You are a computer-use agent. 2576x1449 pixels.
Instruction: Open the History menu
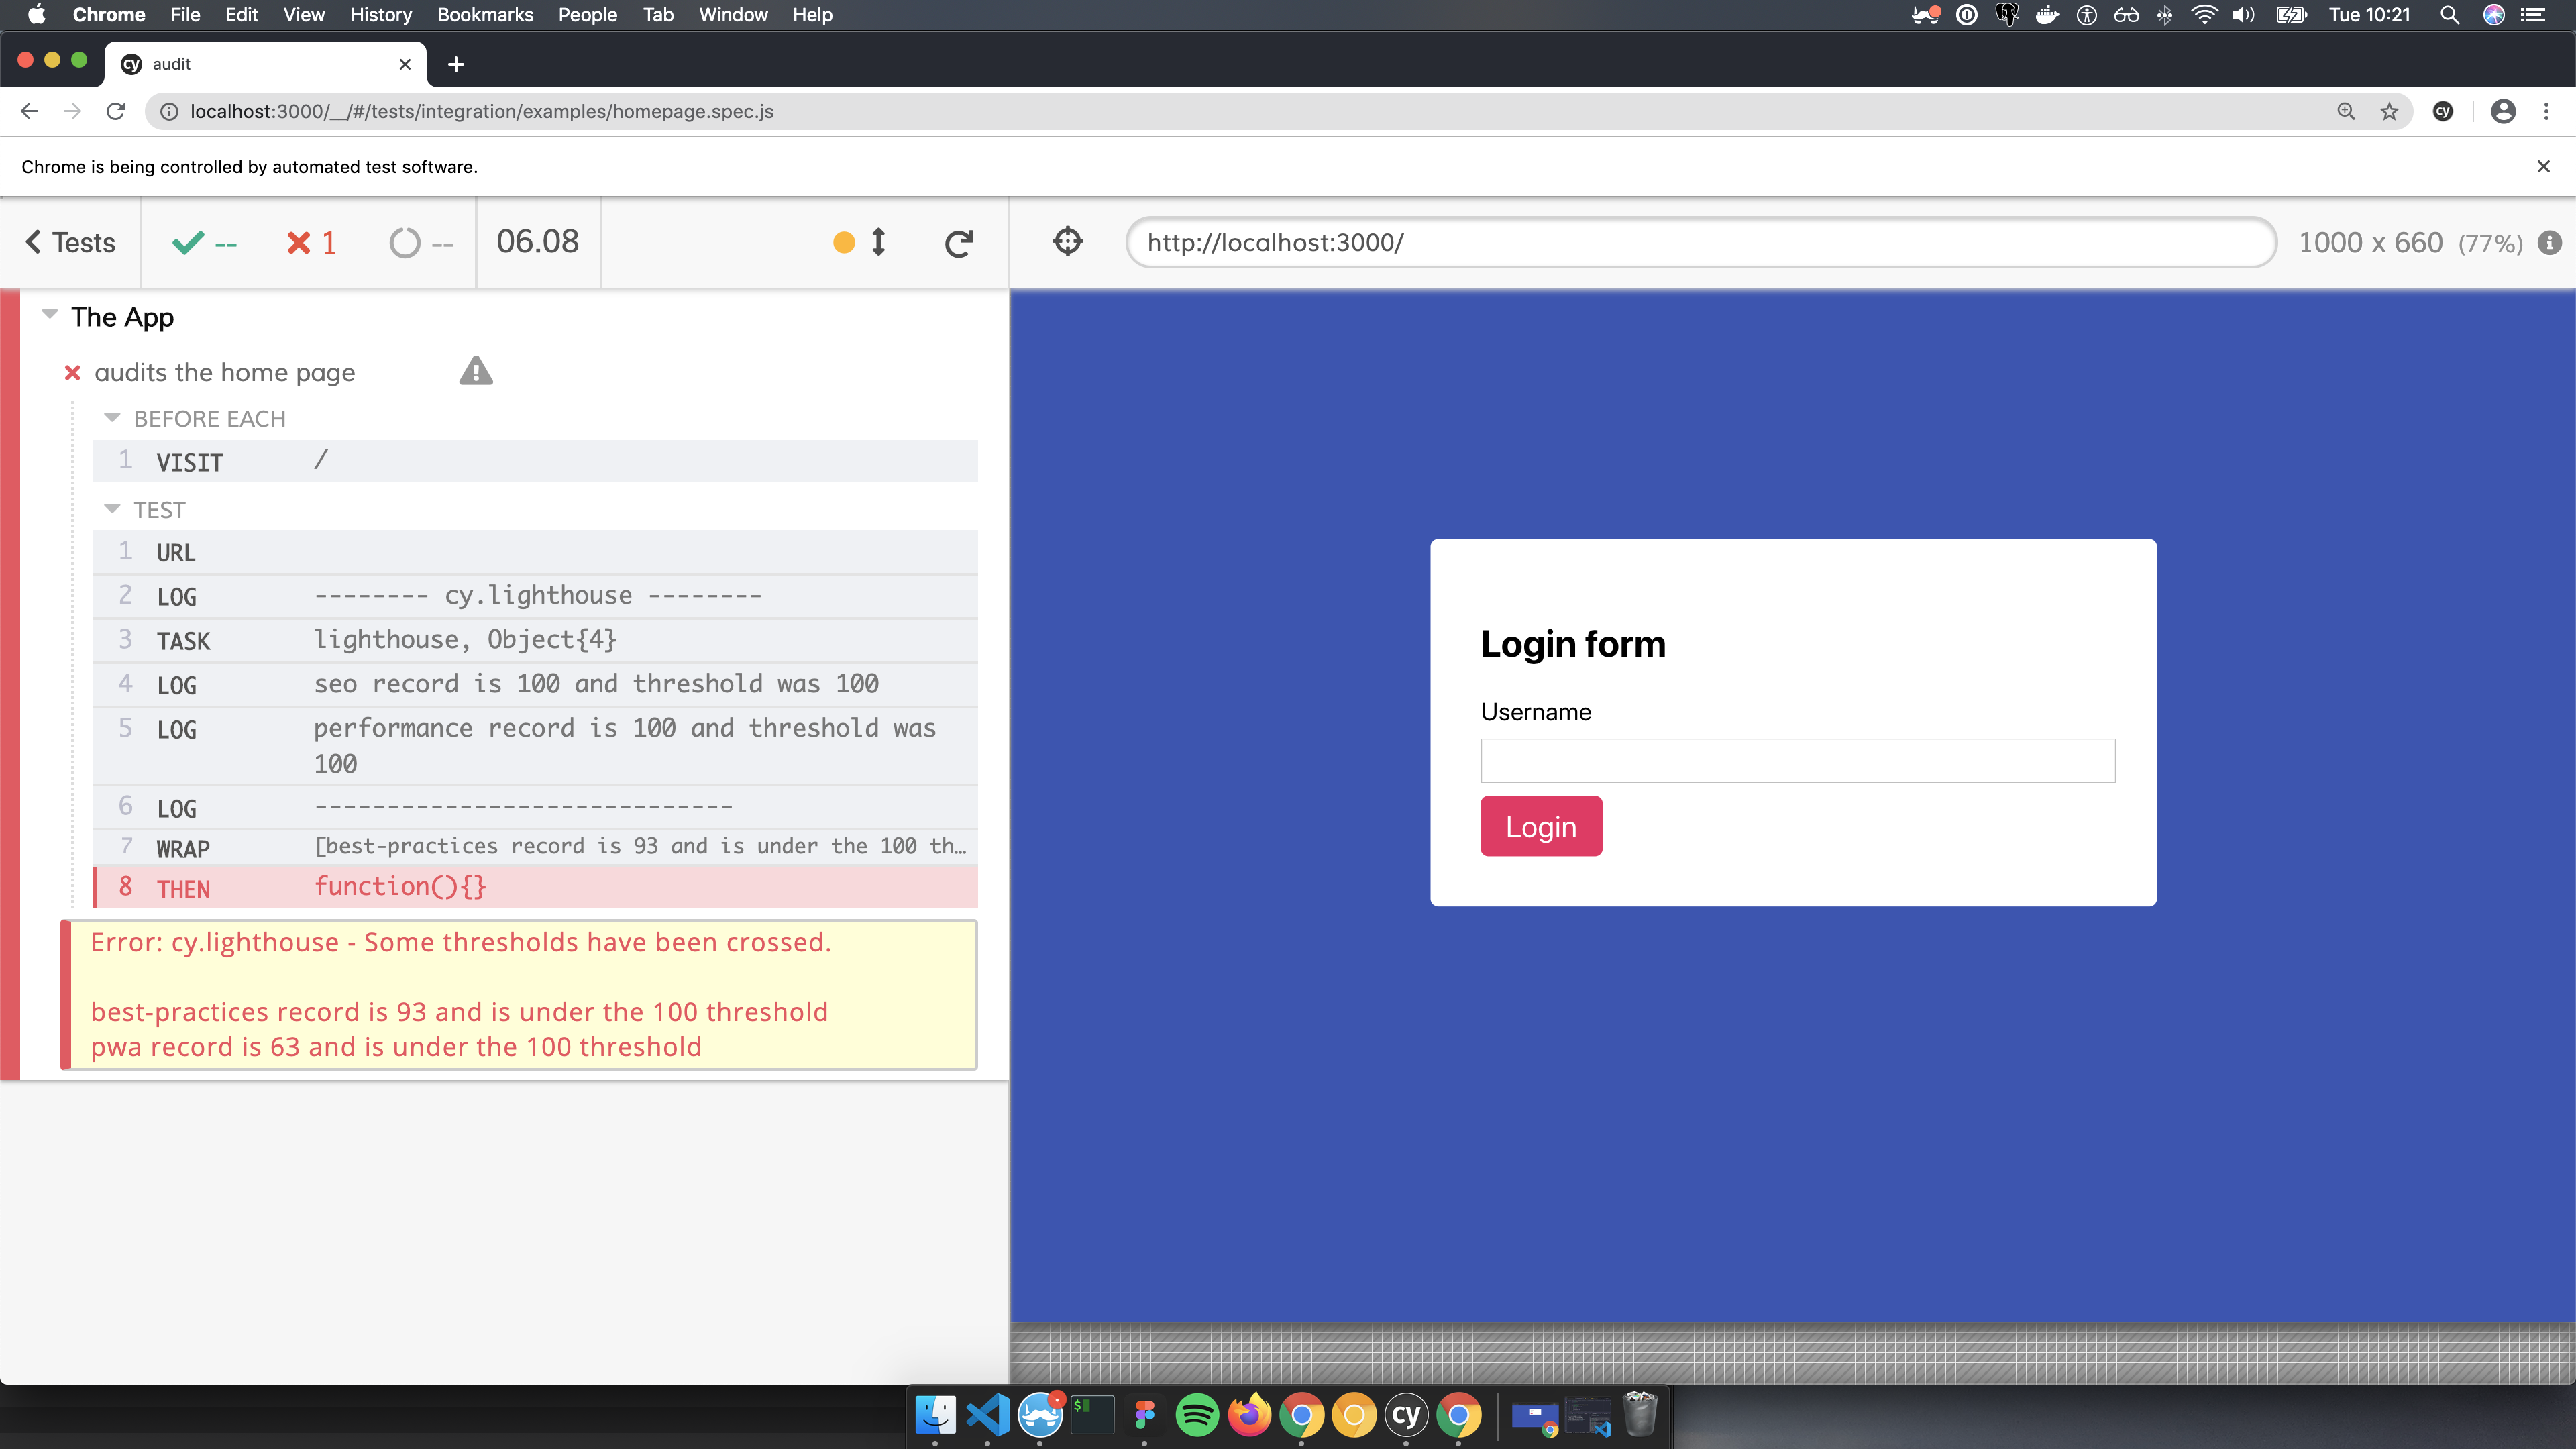380,15
